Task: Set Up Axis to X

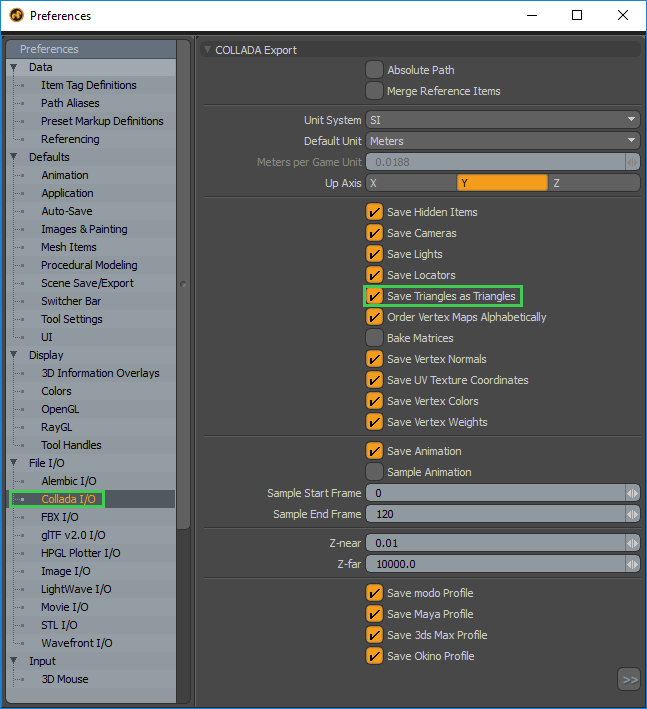Action: pyautogui.click(x=411, y=183)
